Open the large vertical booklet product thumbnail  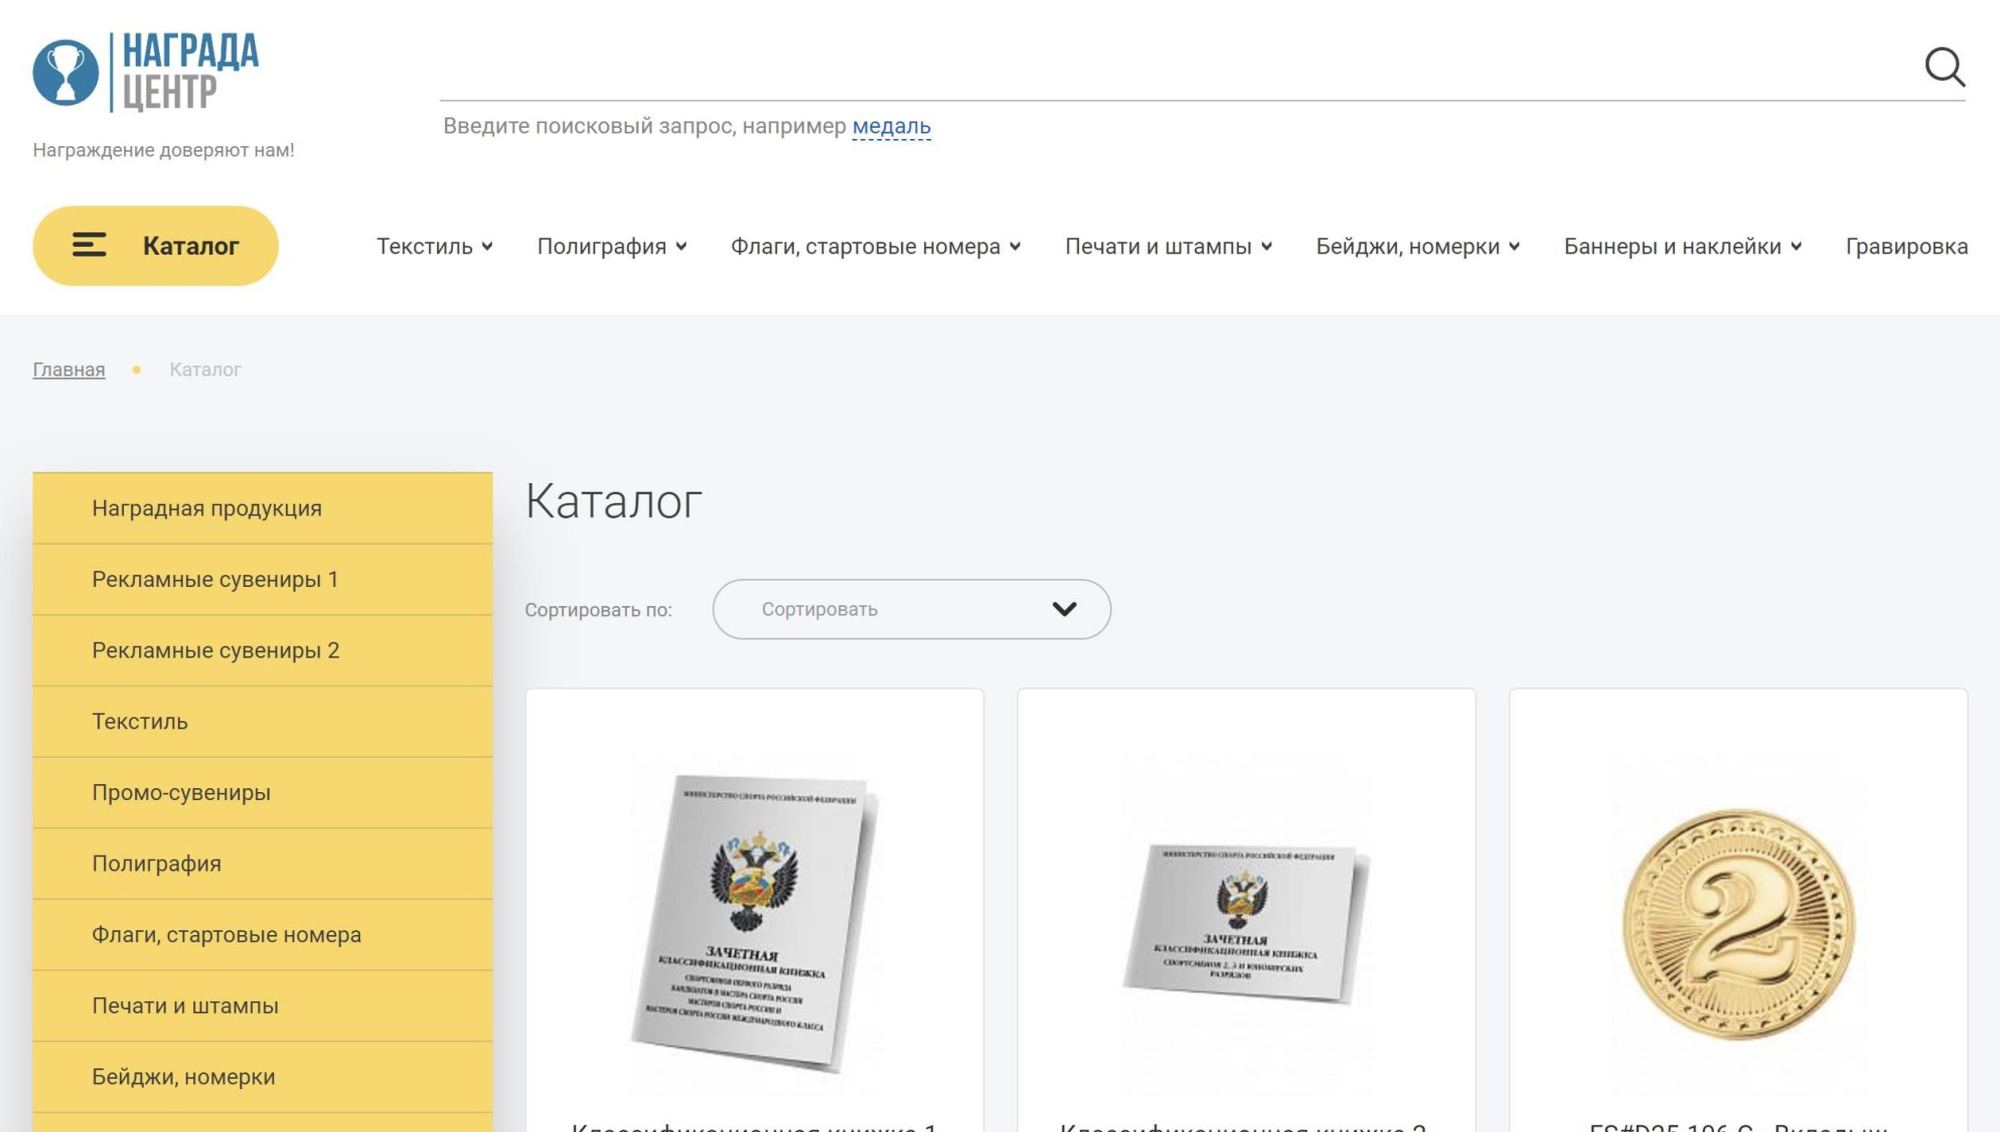(755, 923)
